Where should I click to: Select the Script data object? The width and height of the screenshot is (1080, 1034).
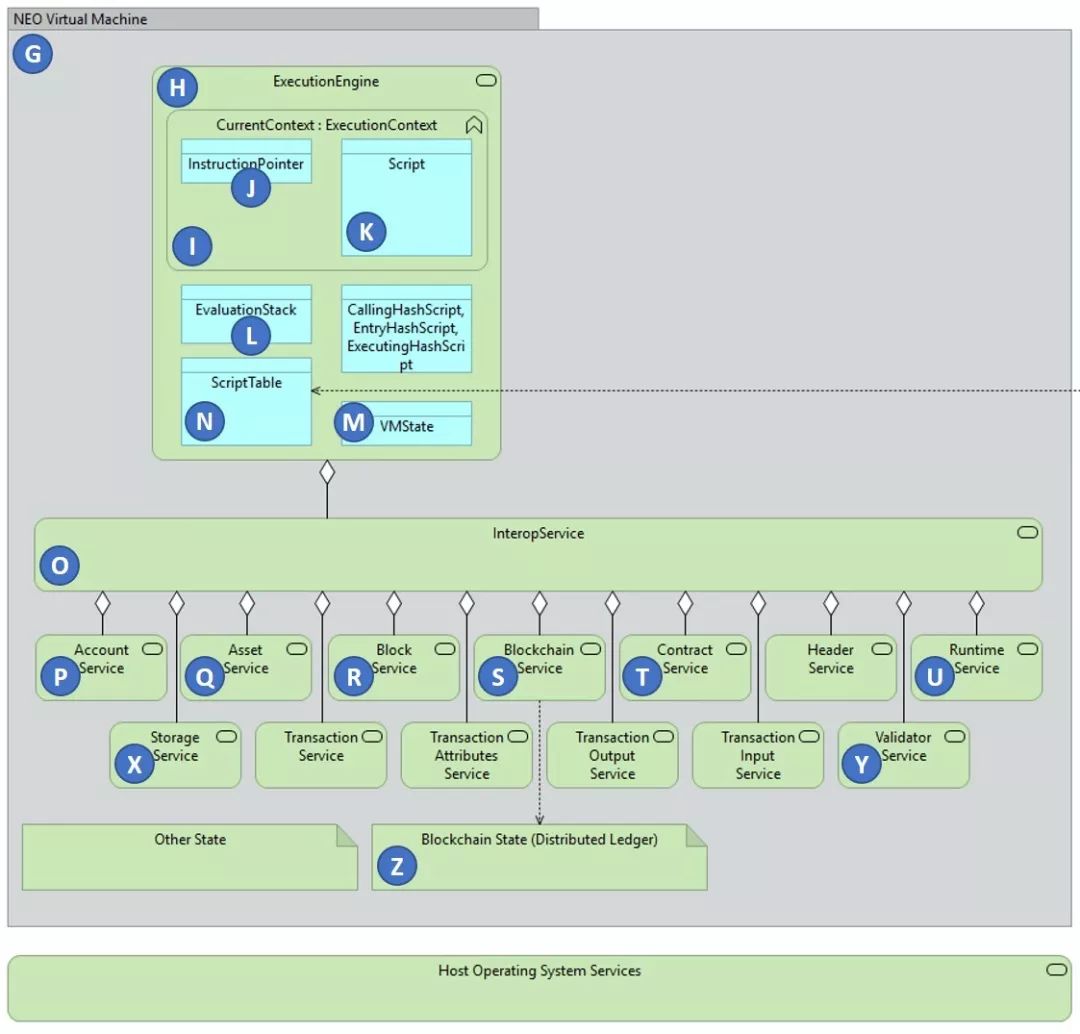(x=406, y=198)
